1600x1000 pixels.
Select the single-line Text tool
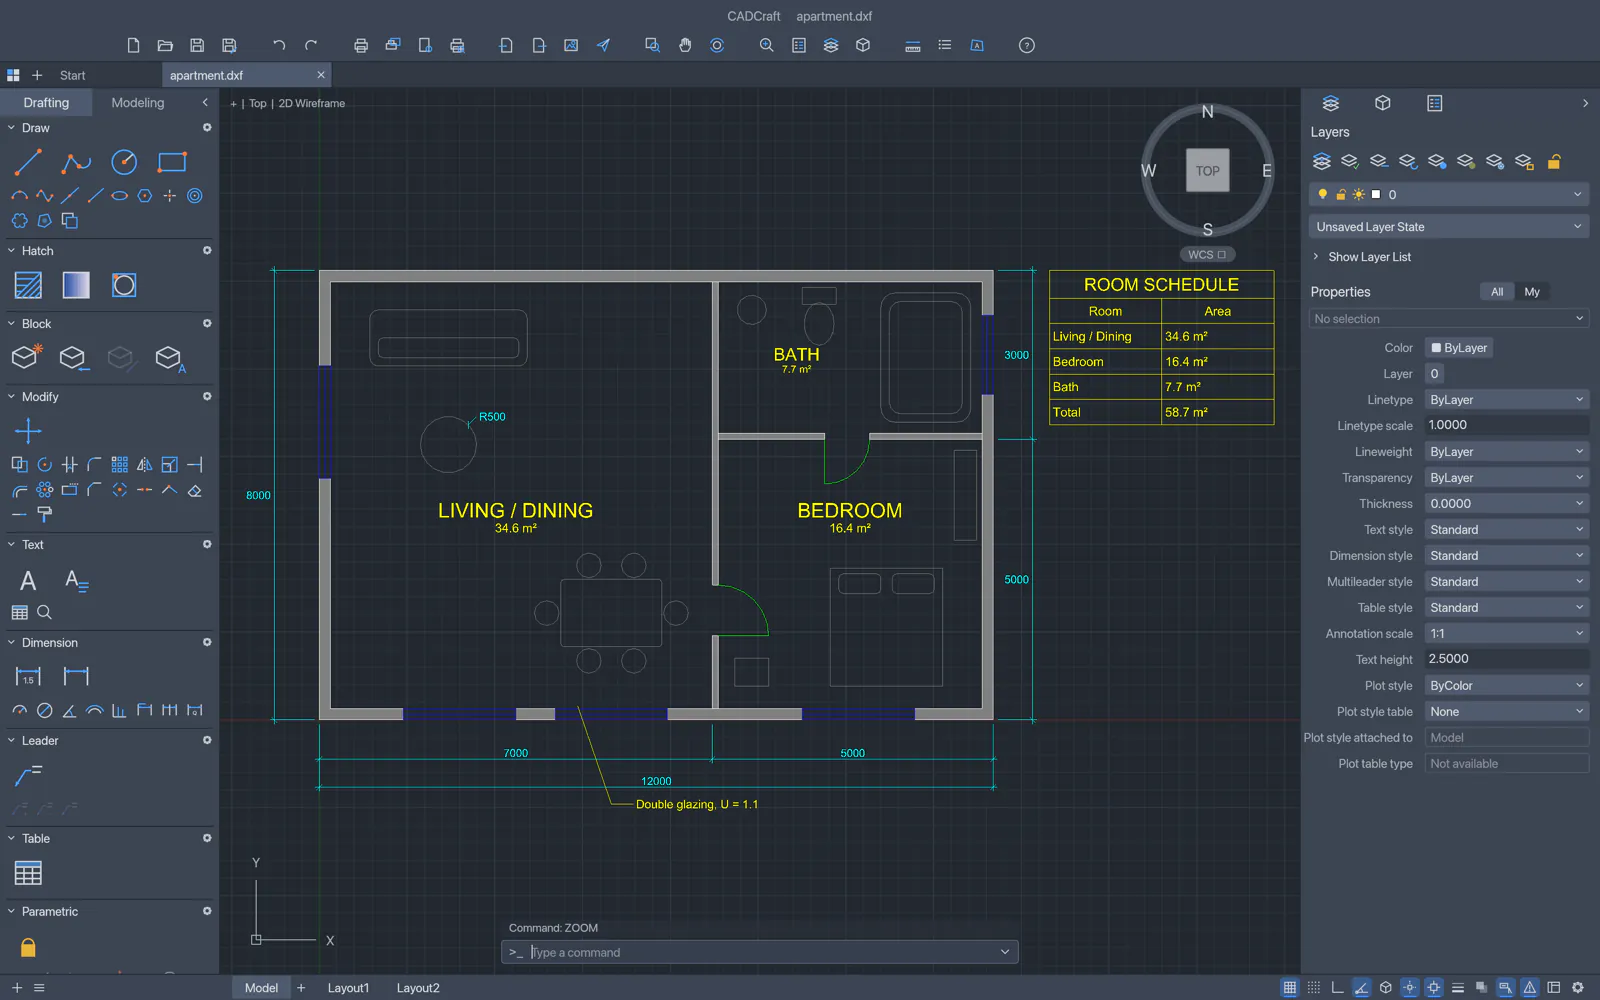click(28, 581)
